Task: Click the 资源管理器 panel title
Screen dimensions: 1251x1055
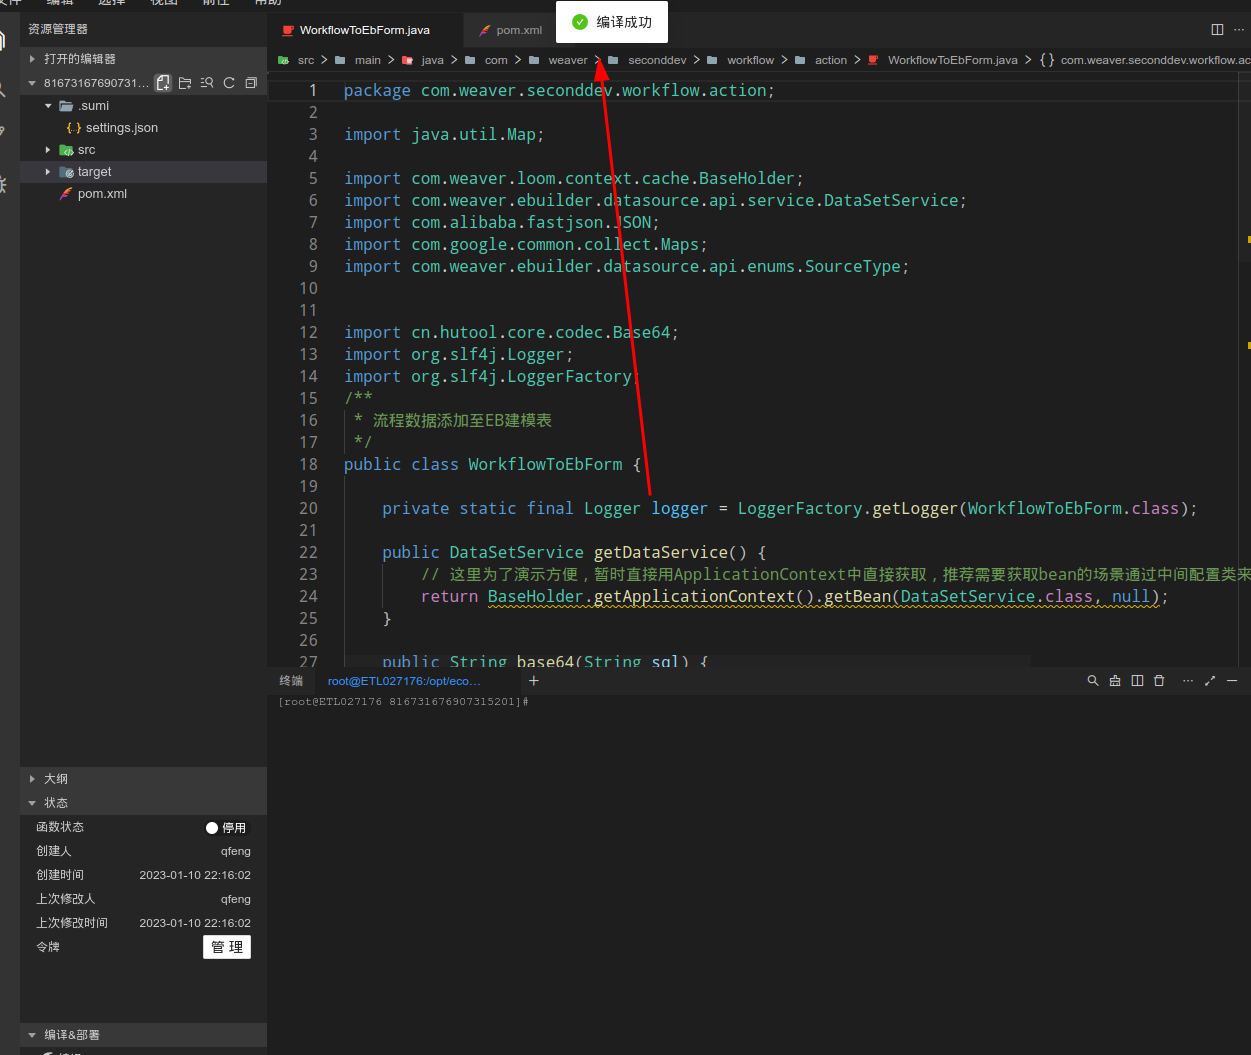Action: click(x=58, y=29)
